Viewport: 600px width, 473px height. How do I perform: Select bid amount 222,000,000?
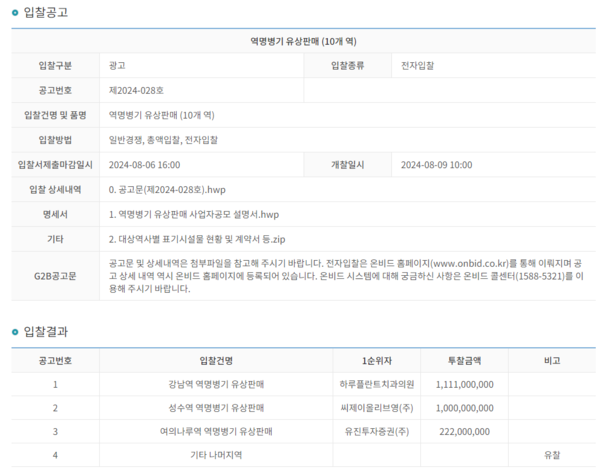pyautogui.click(x=465, y=432)
